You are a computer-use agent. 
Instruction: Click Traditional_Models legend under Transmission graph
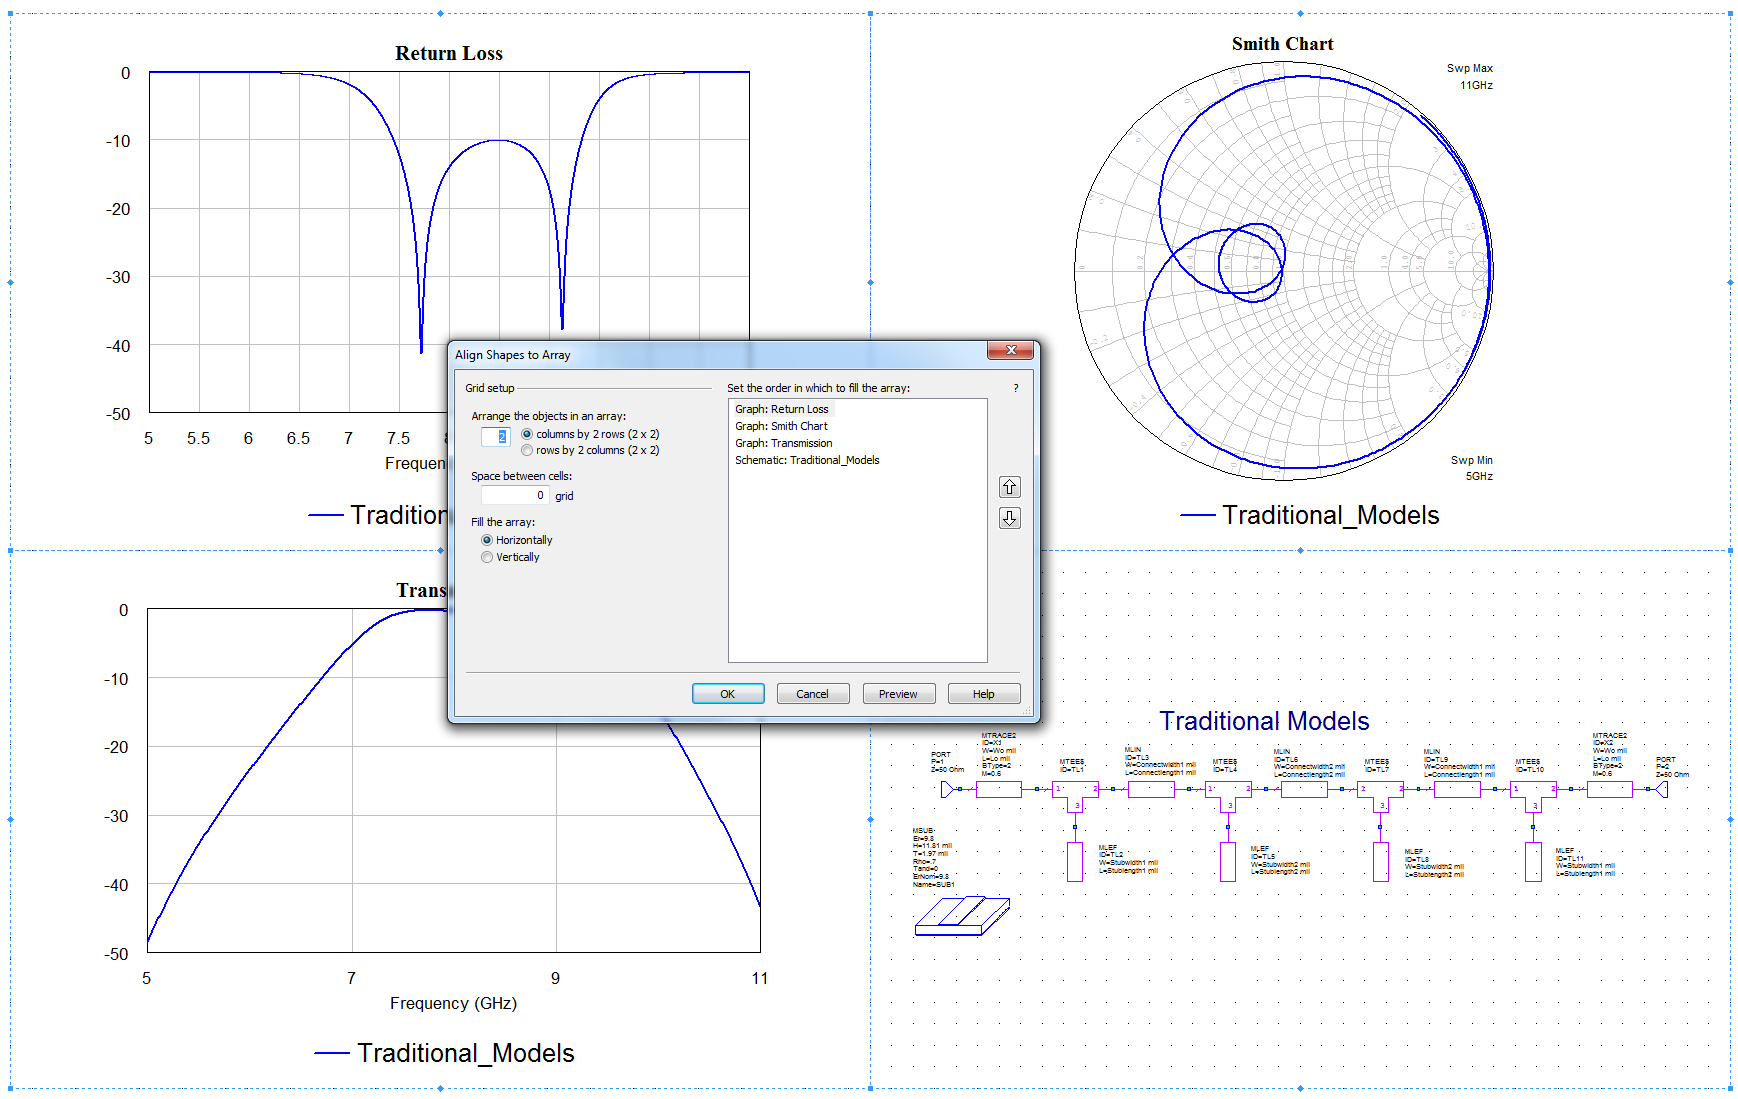[x=466, y=1053]
